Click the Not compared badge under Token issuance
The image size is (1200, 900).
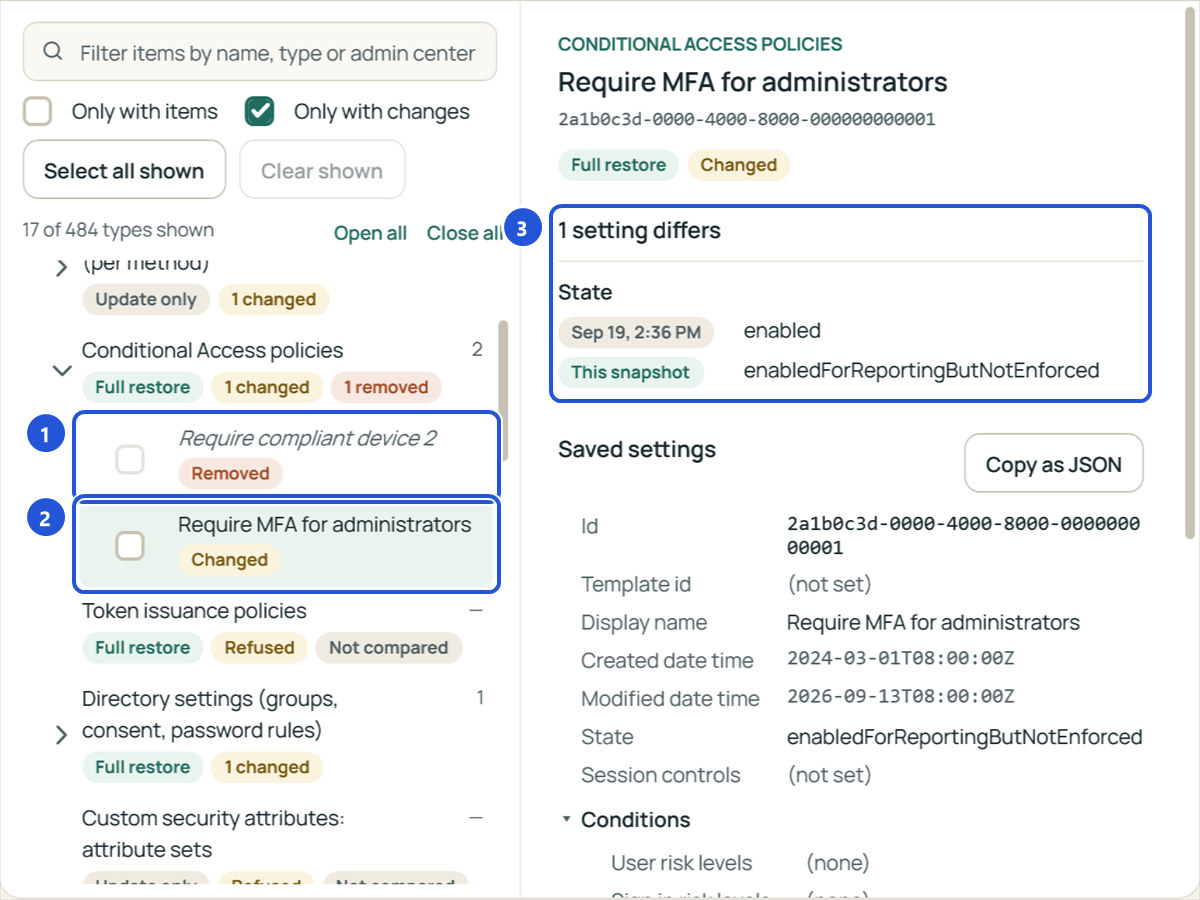(x=388, y=647)
